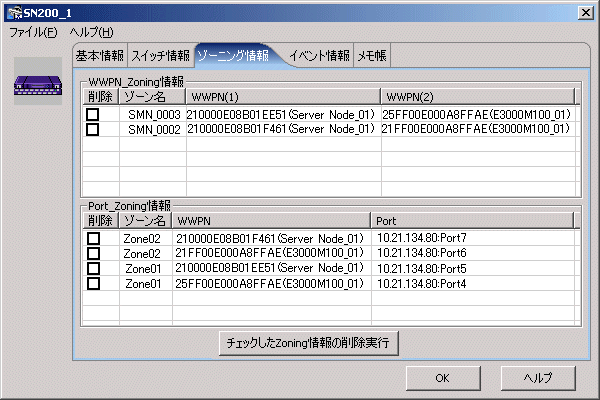Select the ゾーニング情報 tab

(x=233, y=56)
